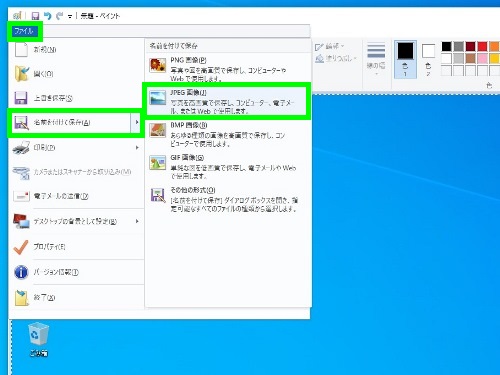
Task: Click the Undo arrow in the title bar
Action: [48, 16]
